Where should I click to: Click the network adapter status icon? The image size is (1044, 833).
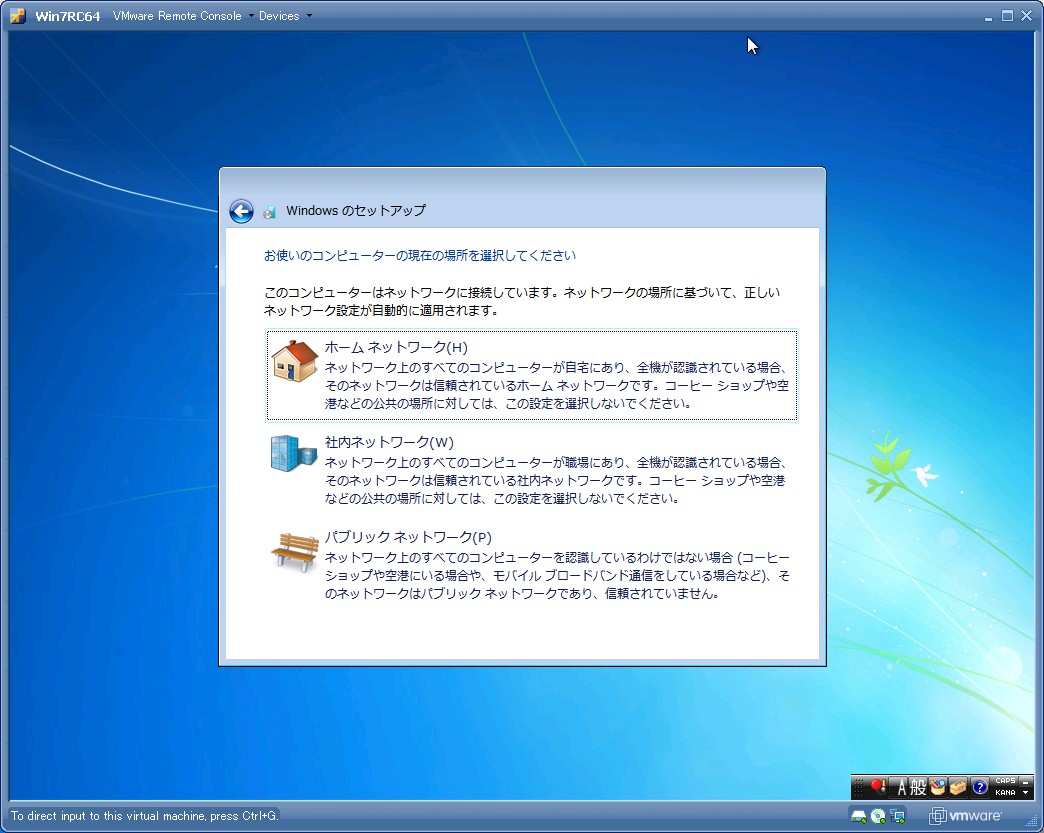[x=898, y=816]
